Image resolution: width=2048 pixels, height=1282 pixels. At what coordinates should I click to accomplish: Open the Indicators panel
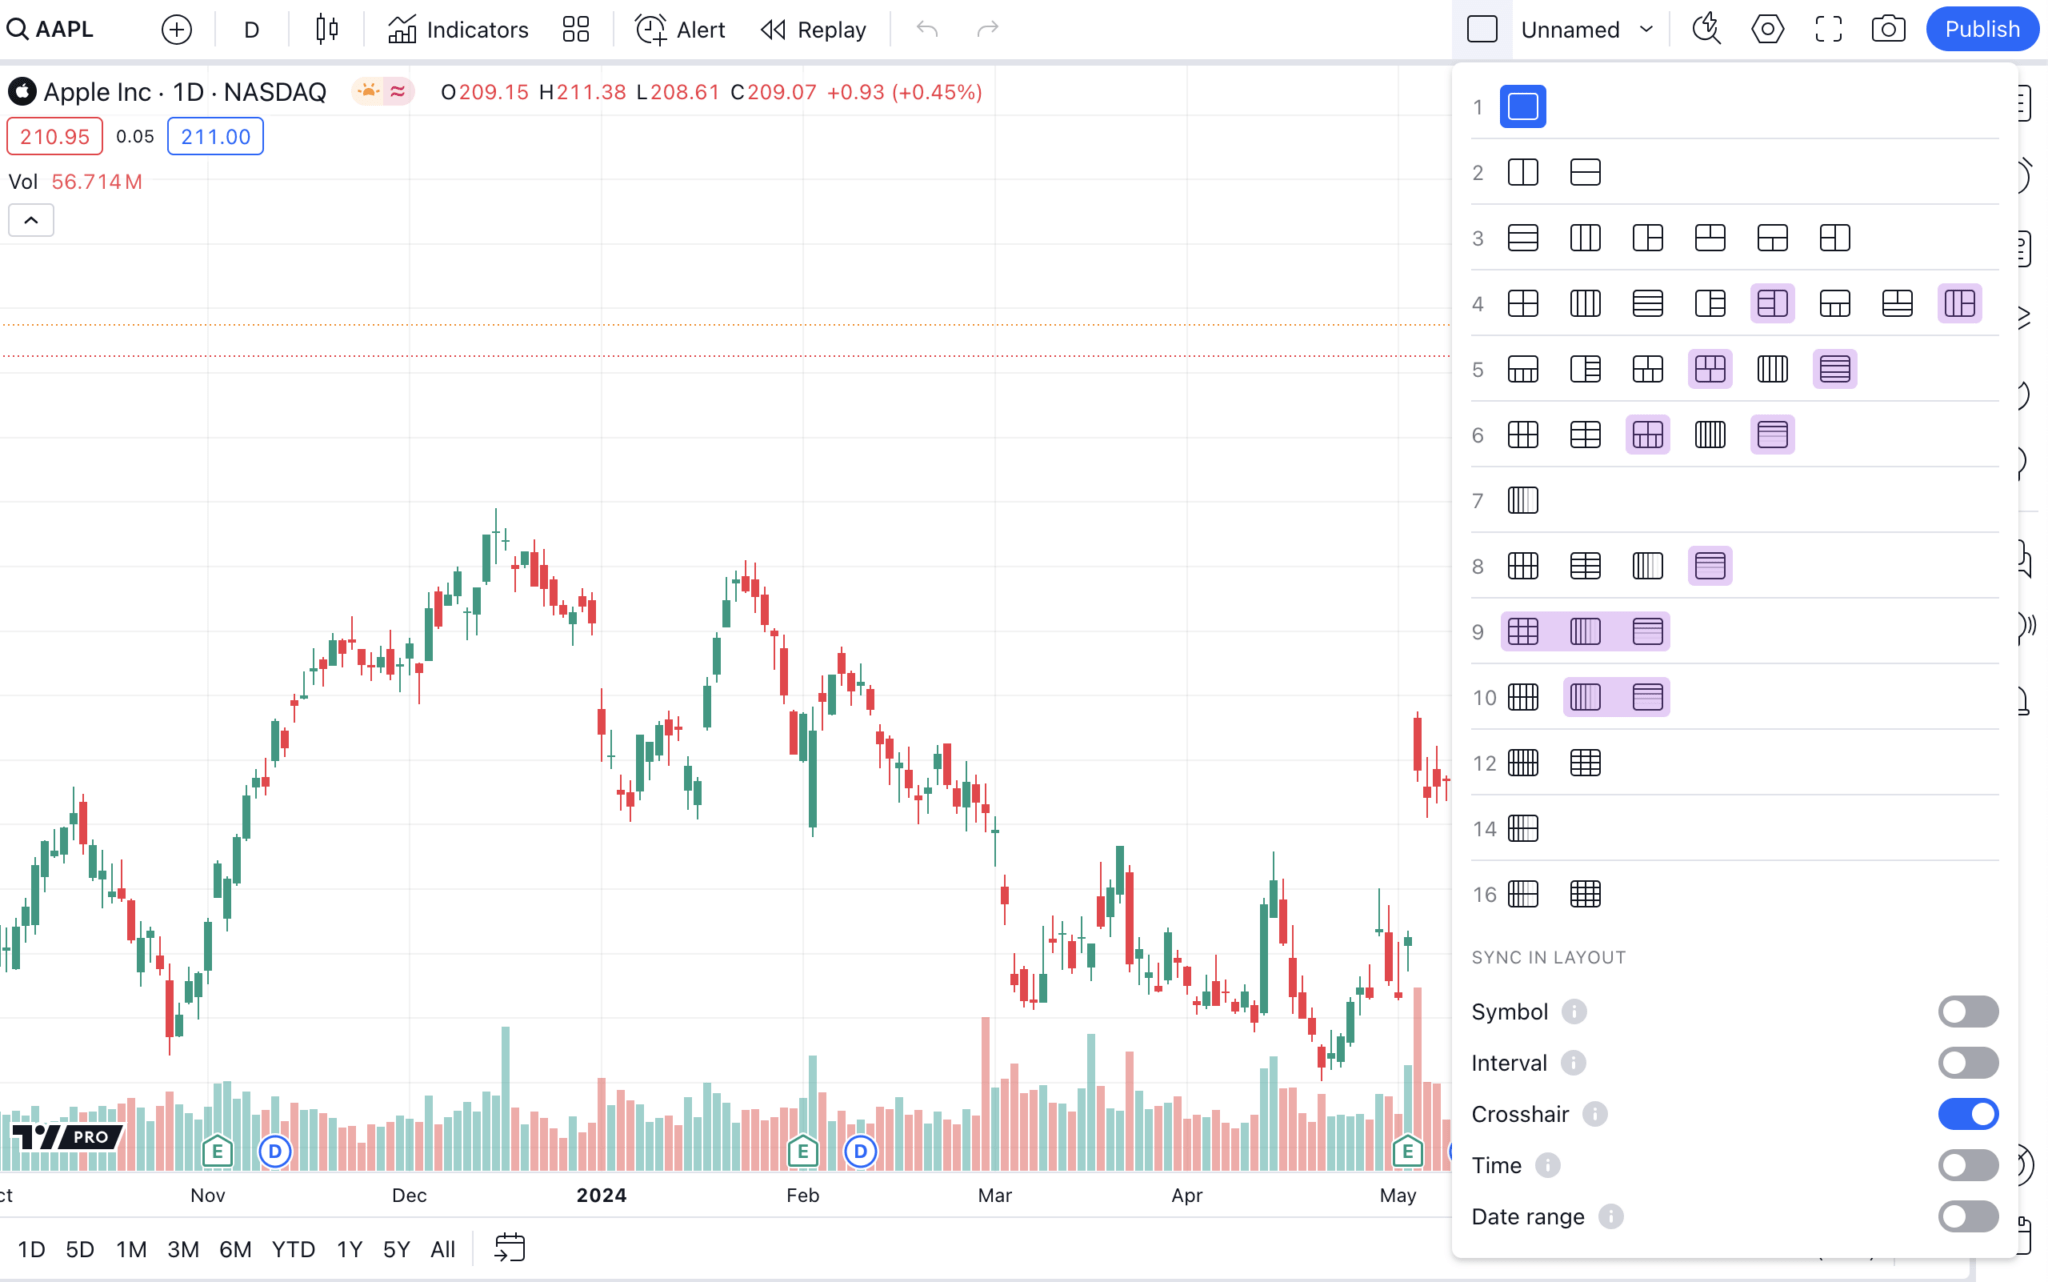(457, 28)
